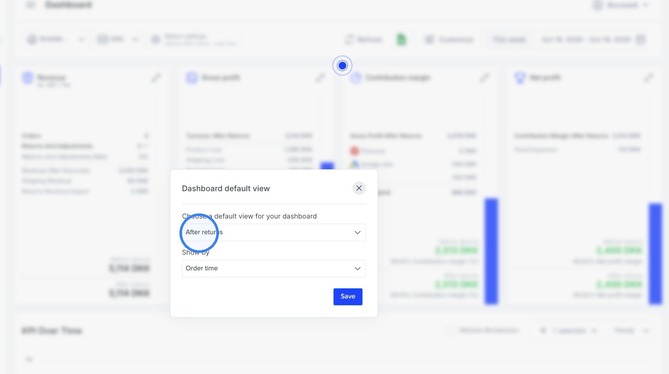Click the Gross profit card icon
This screenshot has height=374, width=669.
pyautogui.click(x=192, y=78)
